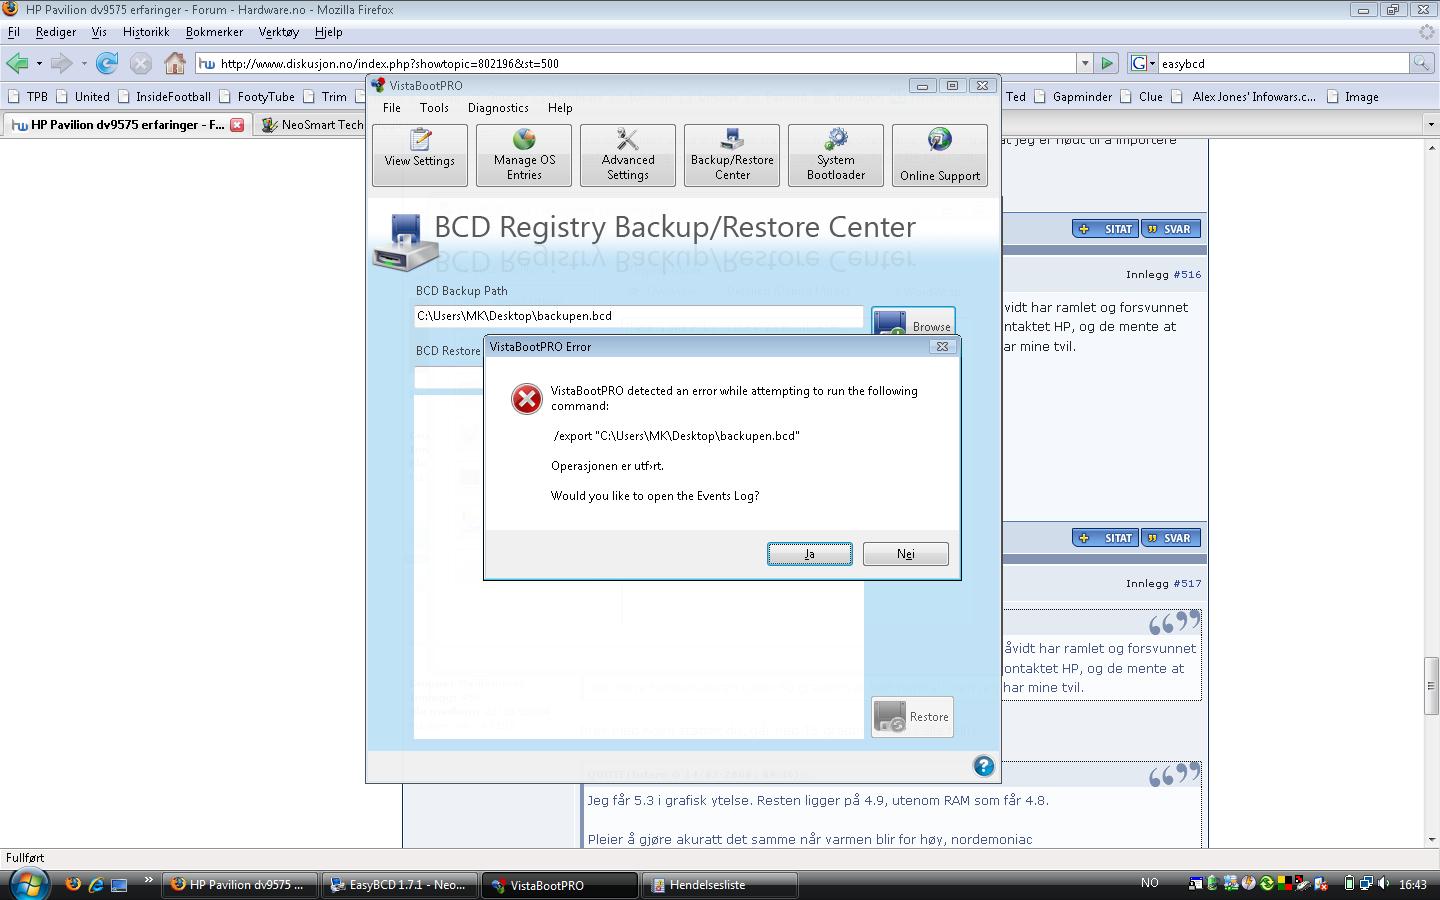Viewport: 1440px width, 900px height.
Task: Open list all tabs dropdown
Action: point(1430,125)
